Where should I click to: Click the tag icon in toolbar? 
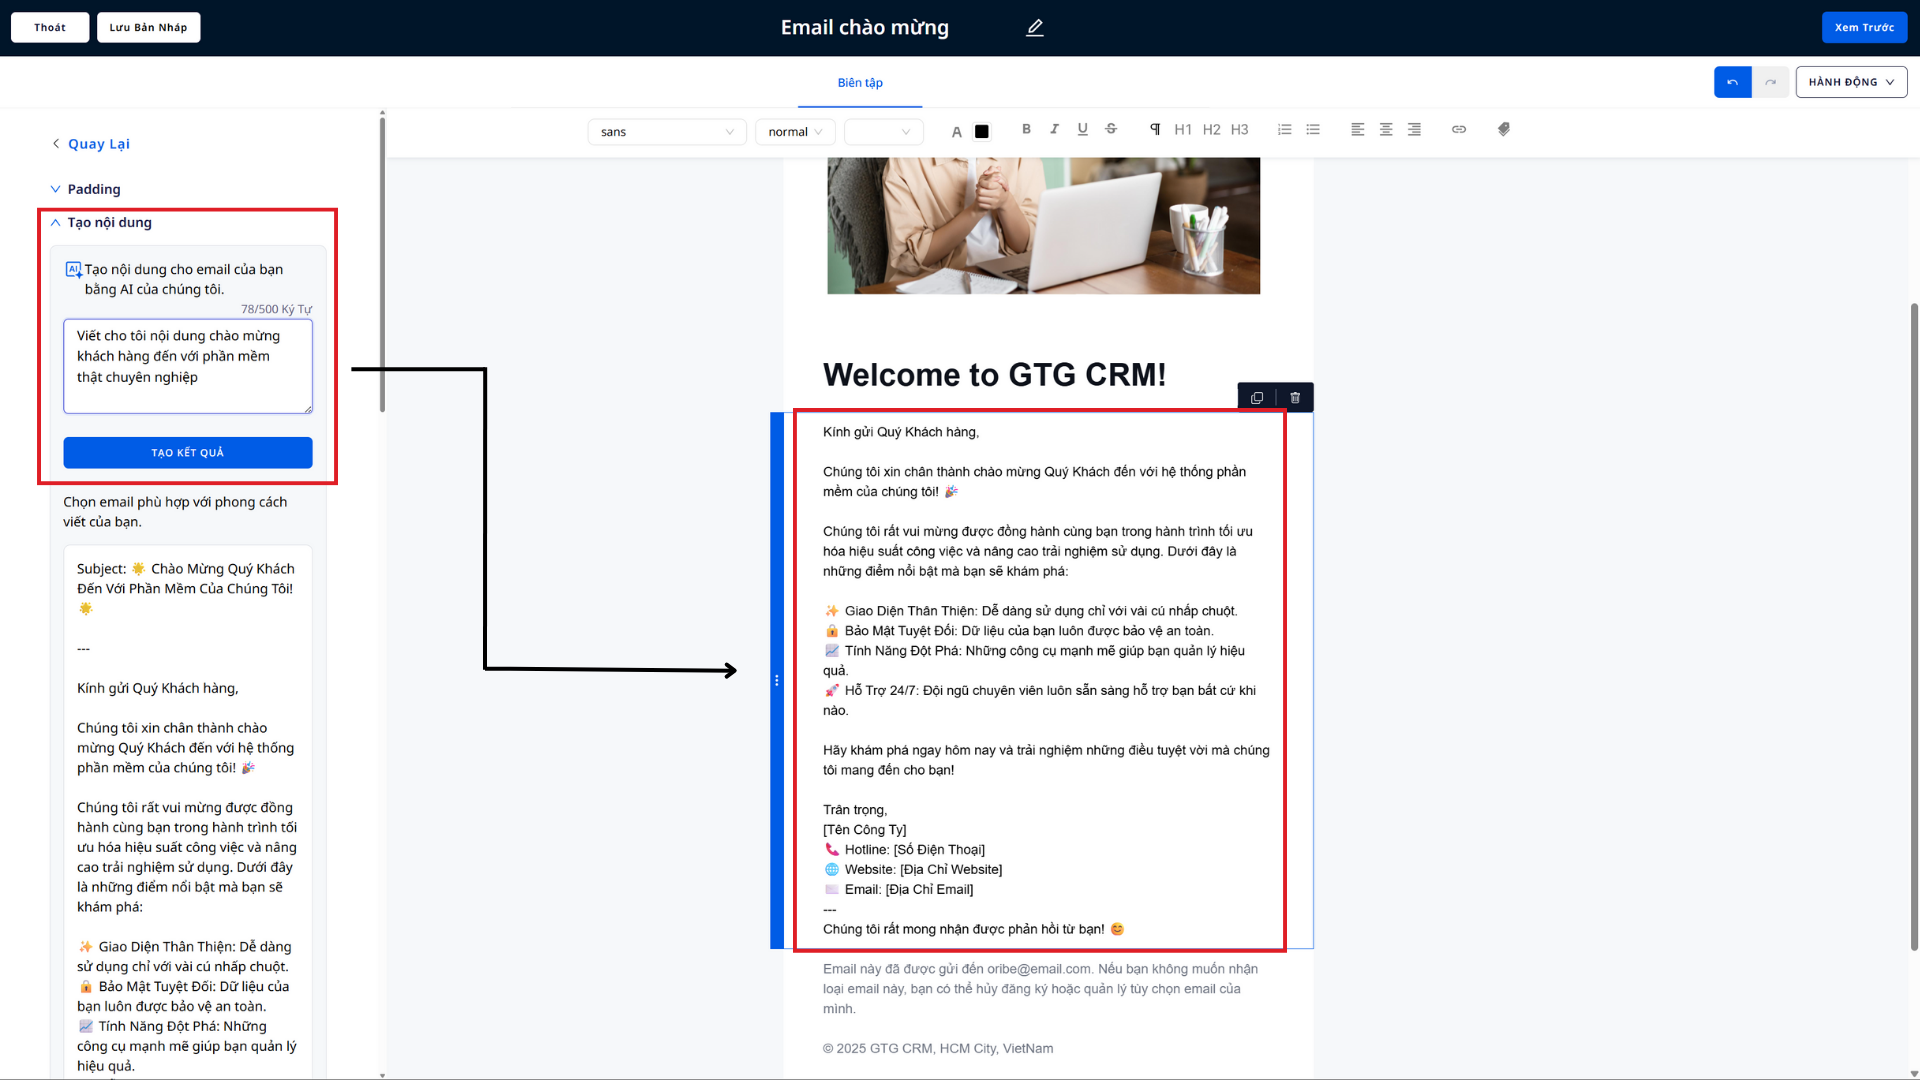click(x=1503, y=129)
